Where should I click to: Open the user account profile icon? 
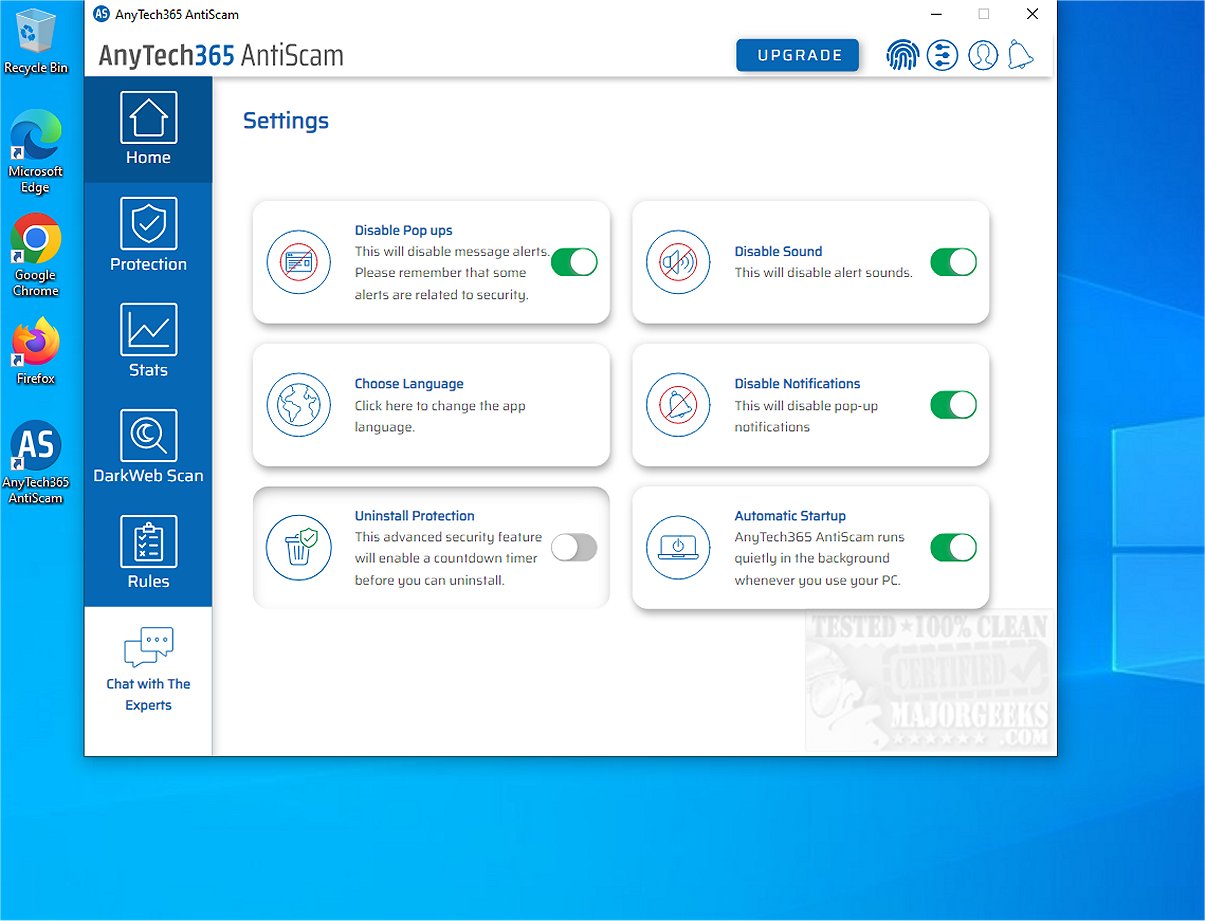[x=983, y=55]
